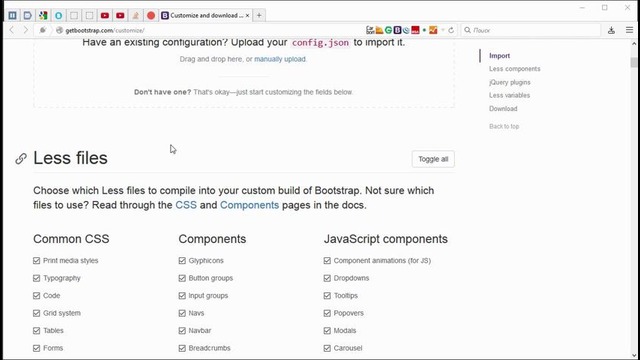Click the JavaScript components heading
Image resolution: width=640 pixels, height=360 pixels.
(x=386, y=239)
